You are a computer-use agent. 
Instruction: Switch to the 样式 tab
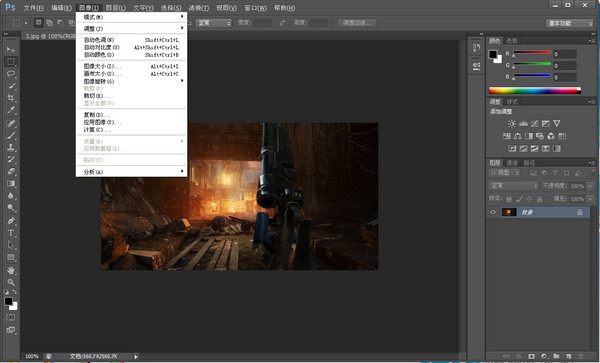point(512,102)
